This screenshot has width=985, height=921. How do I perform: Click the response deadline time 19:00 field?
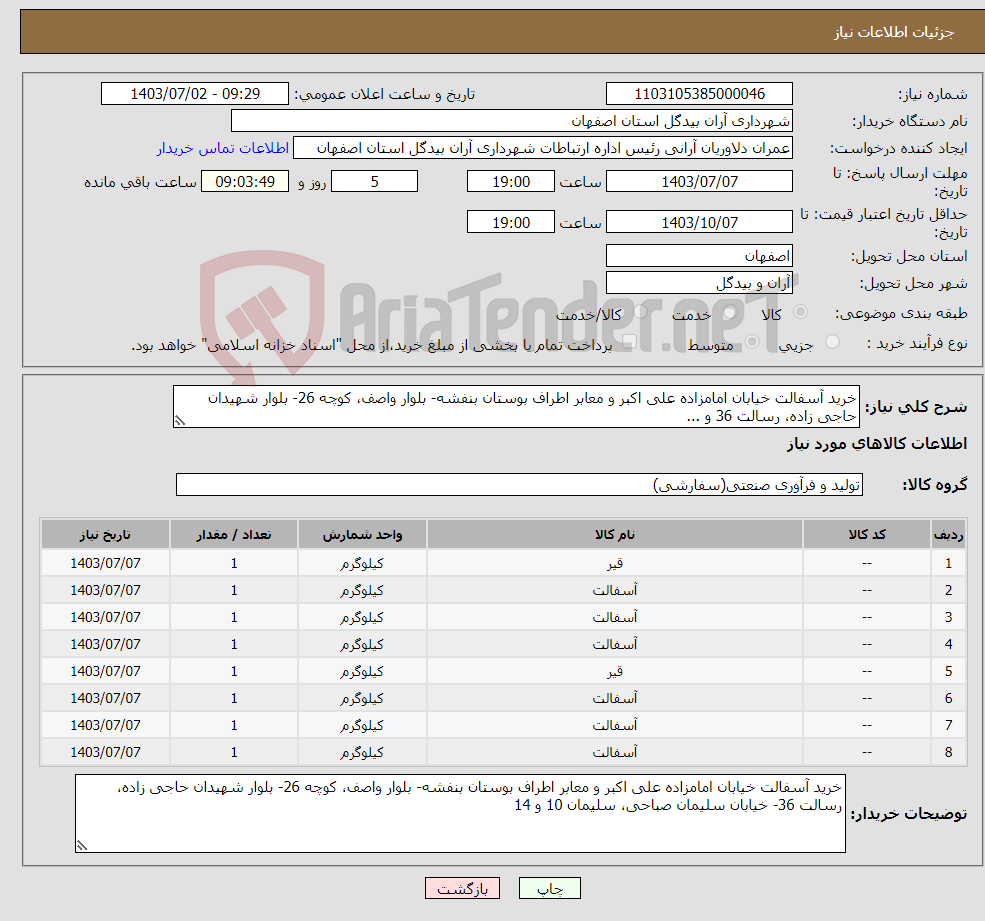pyautogui.click(x=511, y=182)
